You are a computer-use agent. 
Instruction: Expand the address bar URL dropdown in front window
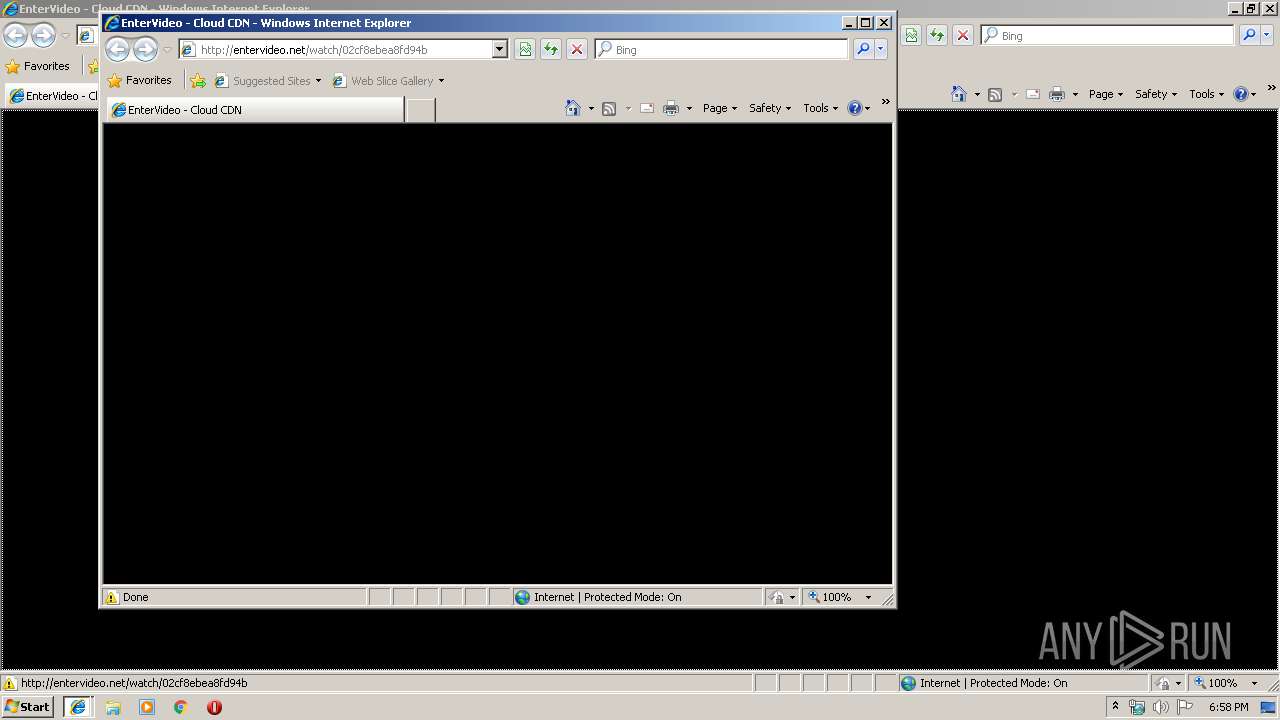[500, 49]
